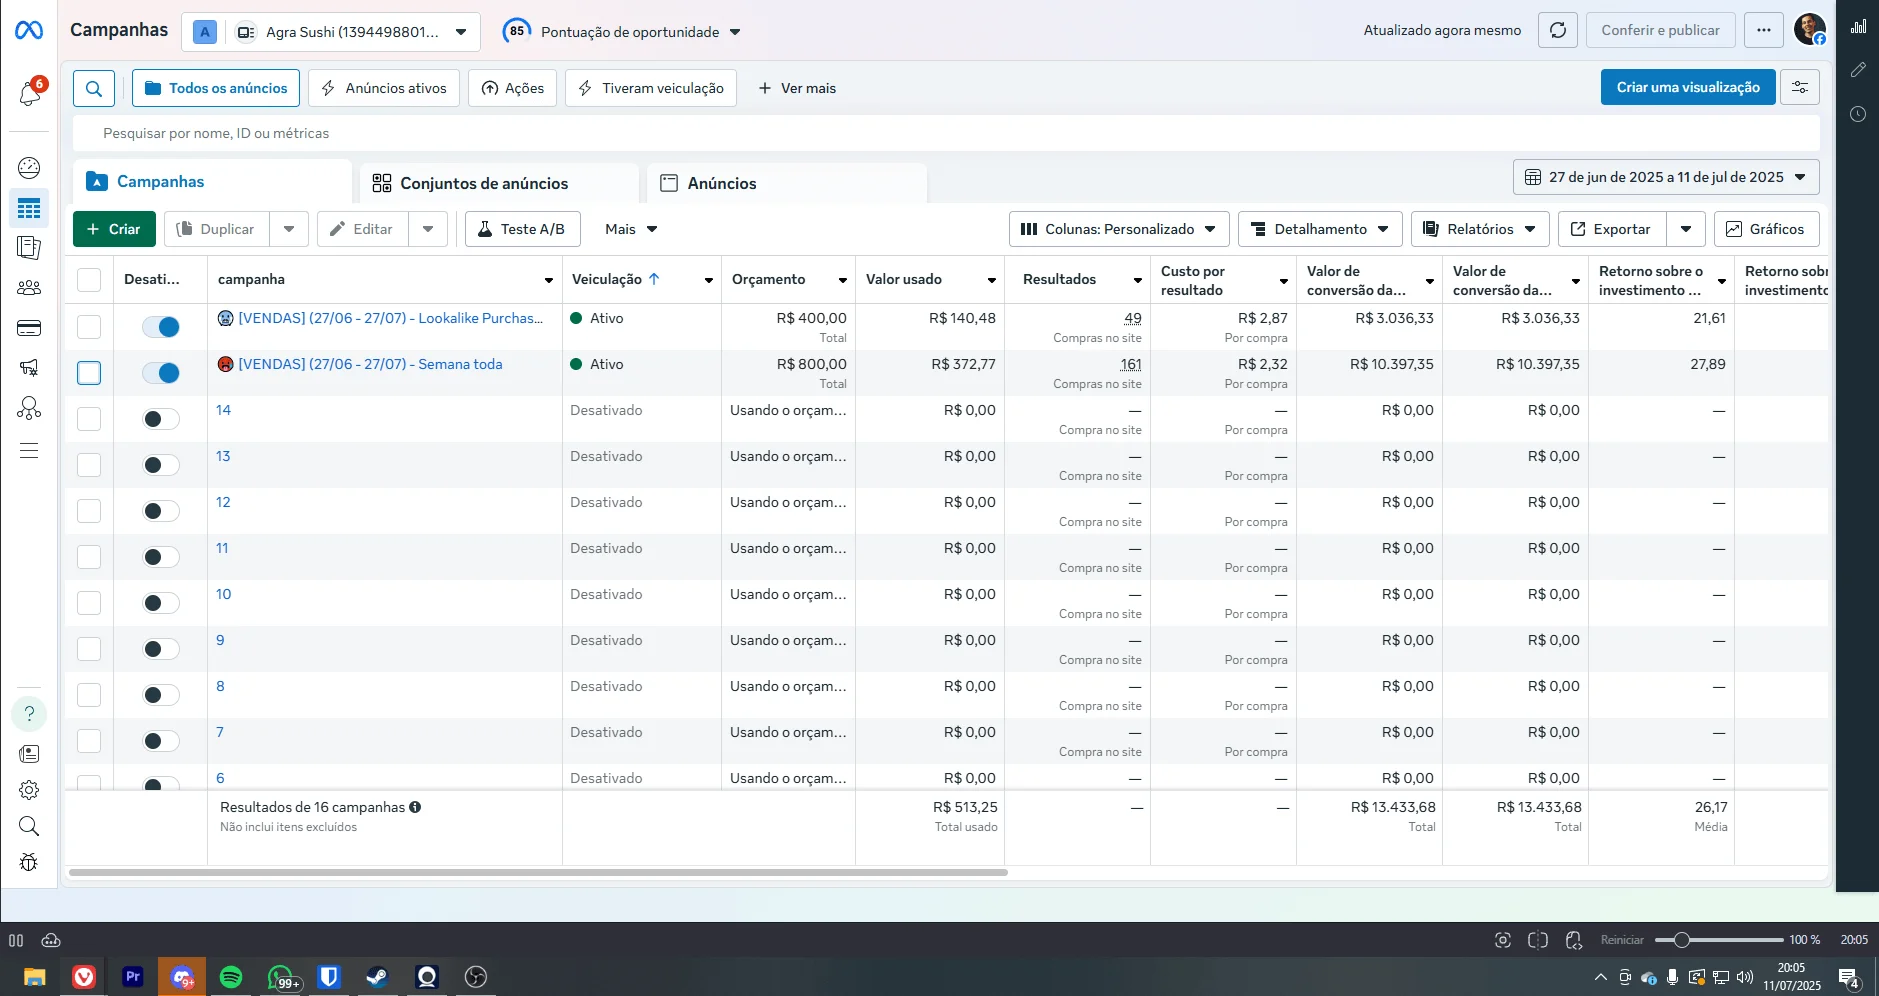The width and height of the screenshot is (1879, 996).
Task: Open billing card icon in sidebar
Action: [x=29, y=328]
